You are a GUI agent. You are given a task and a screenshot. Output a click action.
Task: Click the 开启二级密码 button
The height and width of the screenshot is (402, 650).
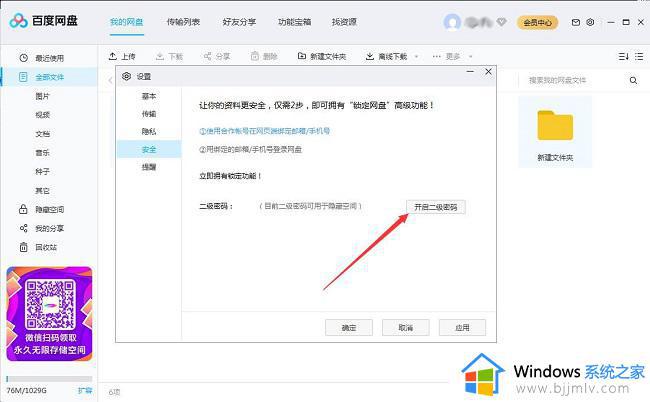click(436, 207)
